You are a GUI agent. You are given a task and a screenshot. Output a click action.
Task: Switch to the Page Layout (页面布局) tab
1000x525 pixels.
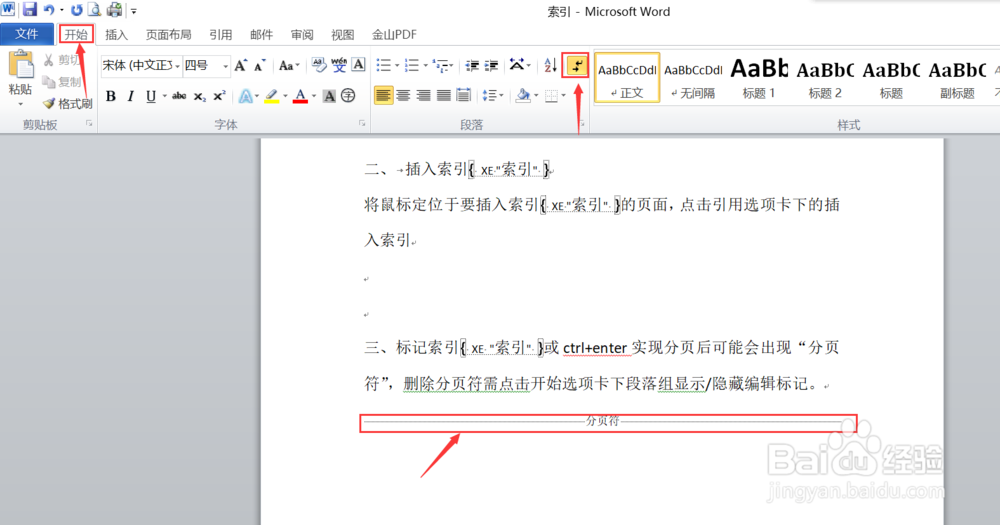point(168,34)
